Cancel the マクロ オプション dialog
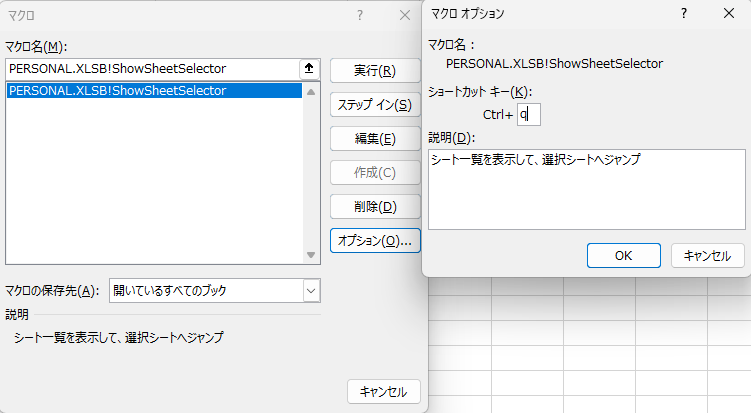The height and width of the screenshot is (413, 751). click(708, 255)
